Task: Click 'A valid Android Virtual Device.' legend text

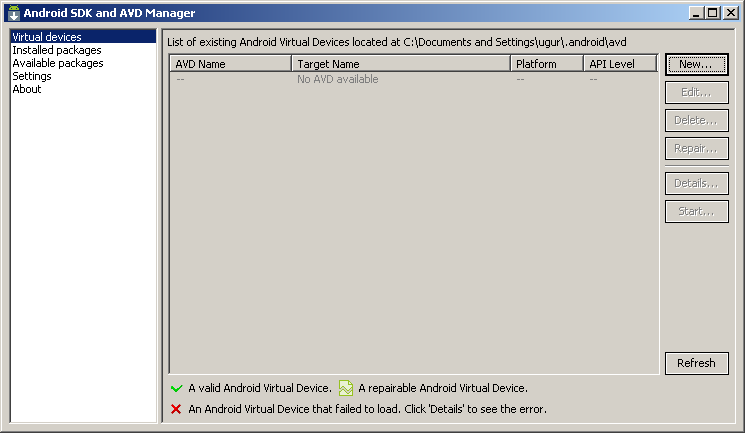Action: pyautogui.click(x=260, y=388)
